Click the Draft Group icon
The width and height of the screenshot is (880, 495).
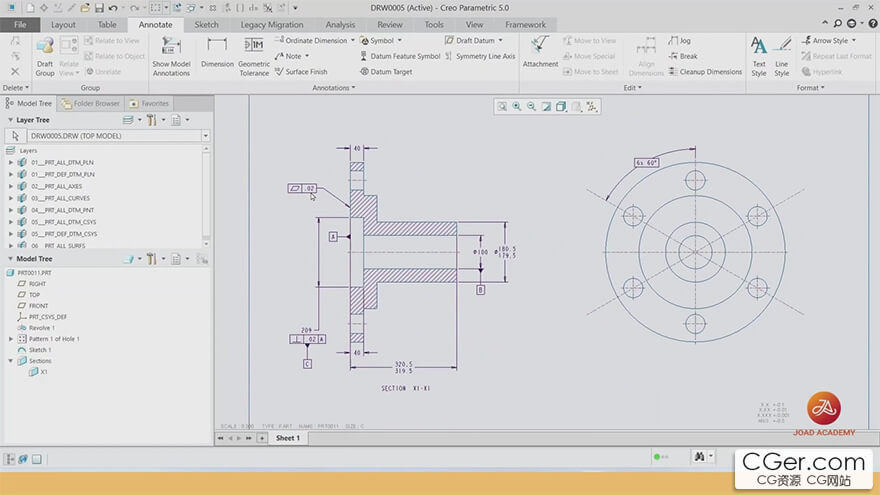click(x=45, y=45)
